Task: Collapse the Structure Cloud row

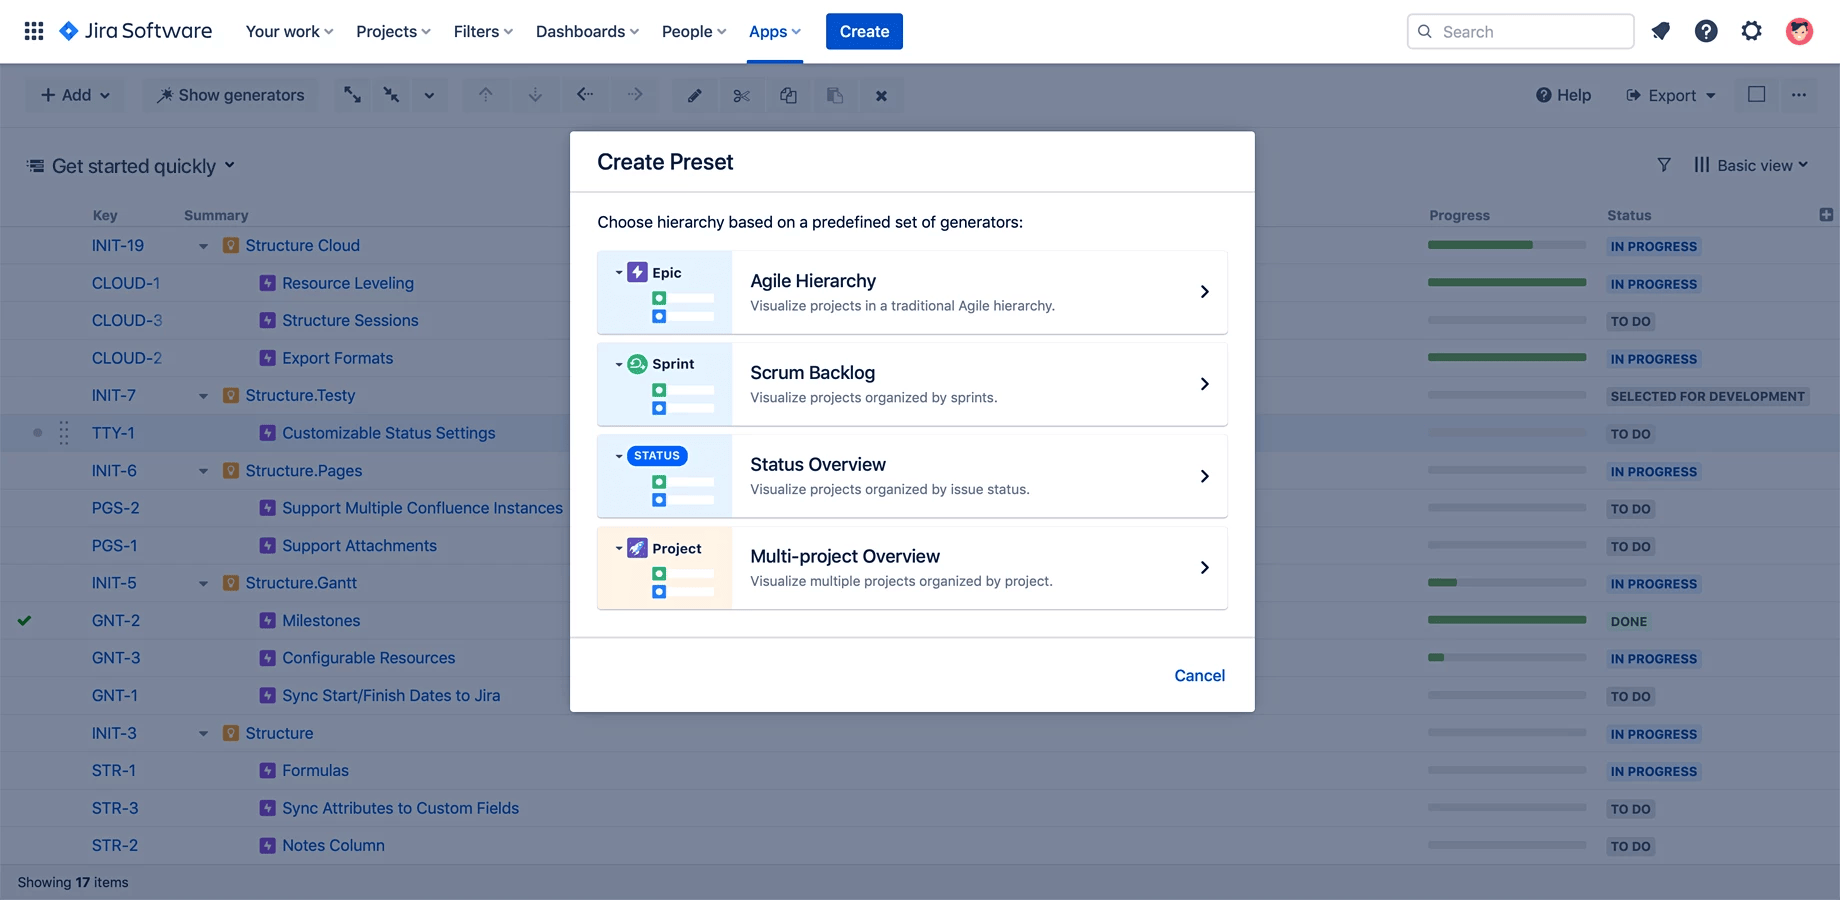Action: pyautogui.click(x=203, y=246)
